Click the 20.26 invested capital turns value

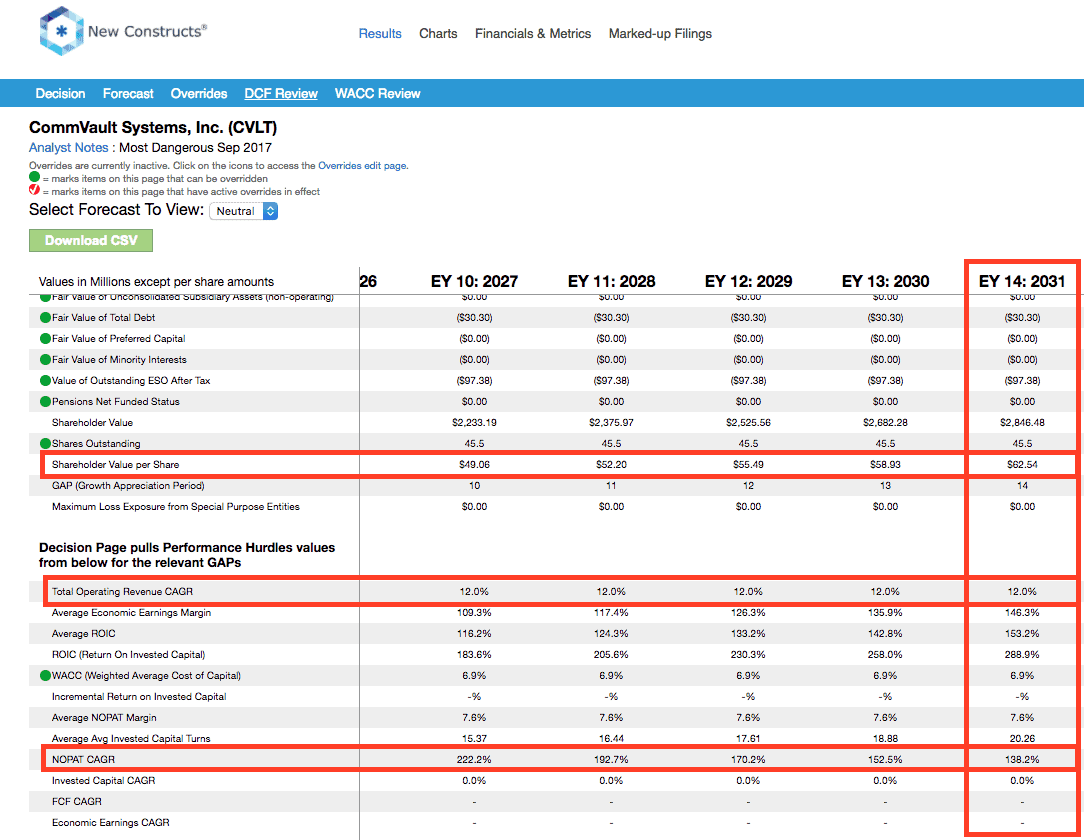[x=1022, y=738]
